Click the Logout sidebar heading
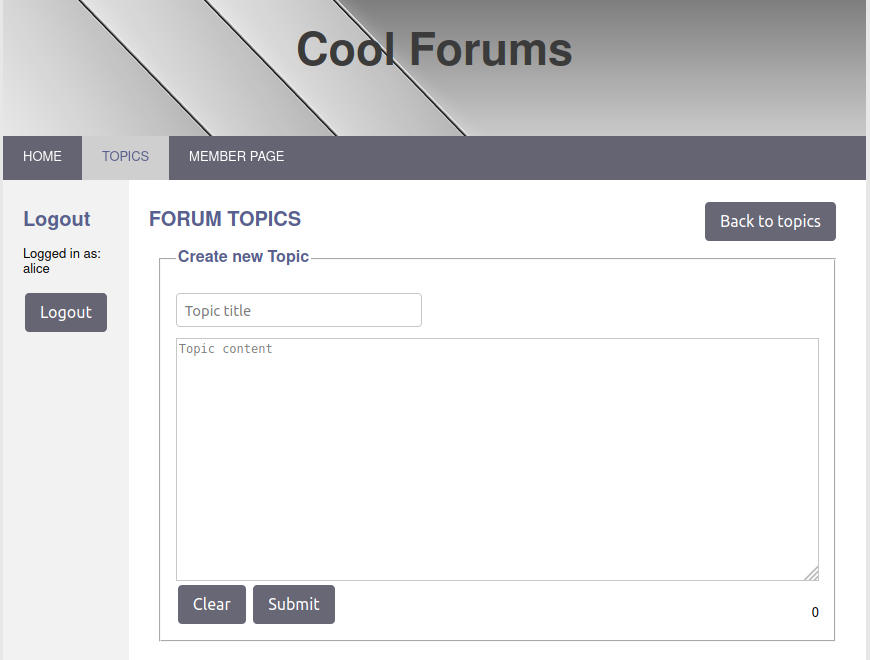The width and height of the screenshot is (870, 660). pos(57,219)
